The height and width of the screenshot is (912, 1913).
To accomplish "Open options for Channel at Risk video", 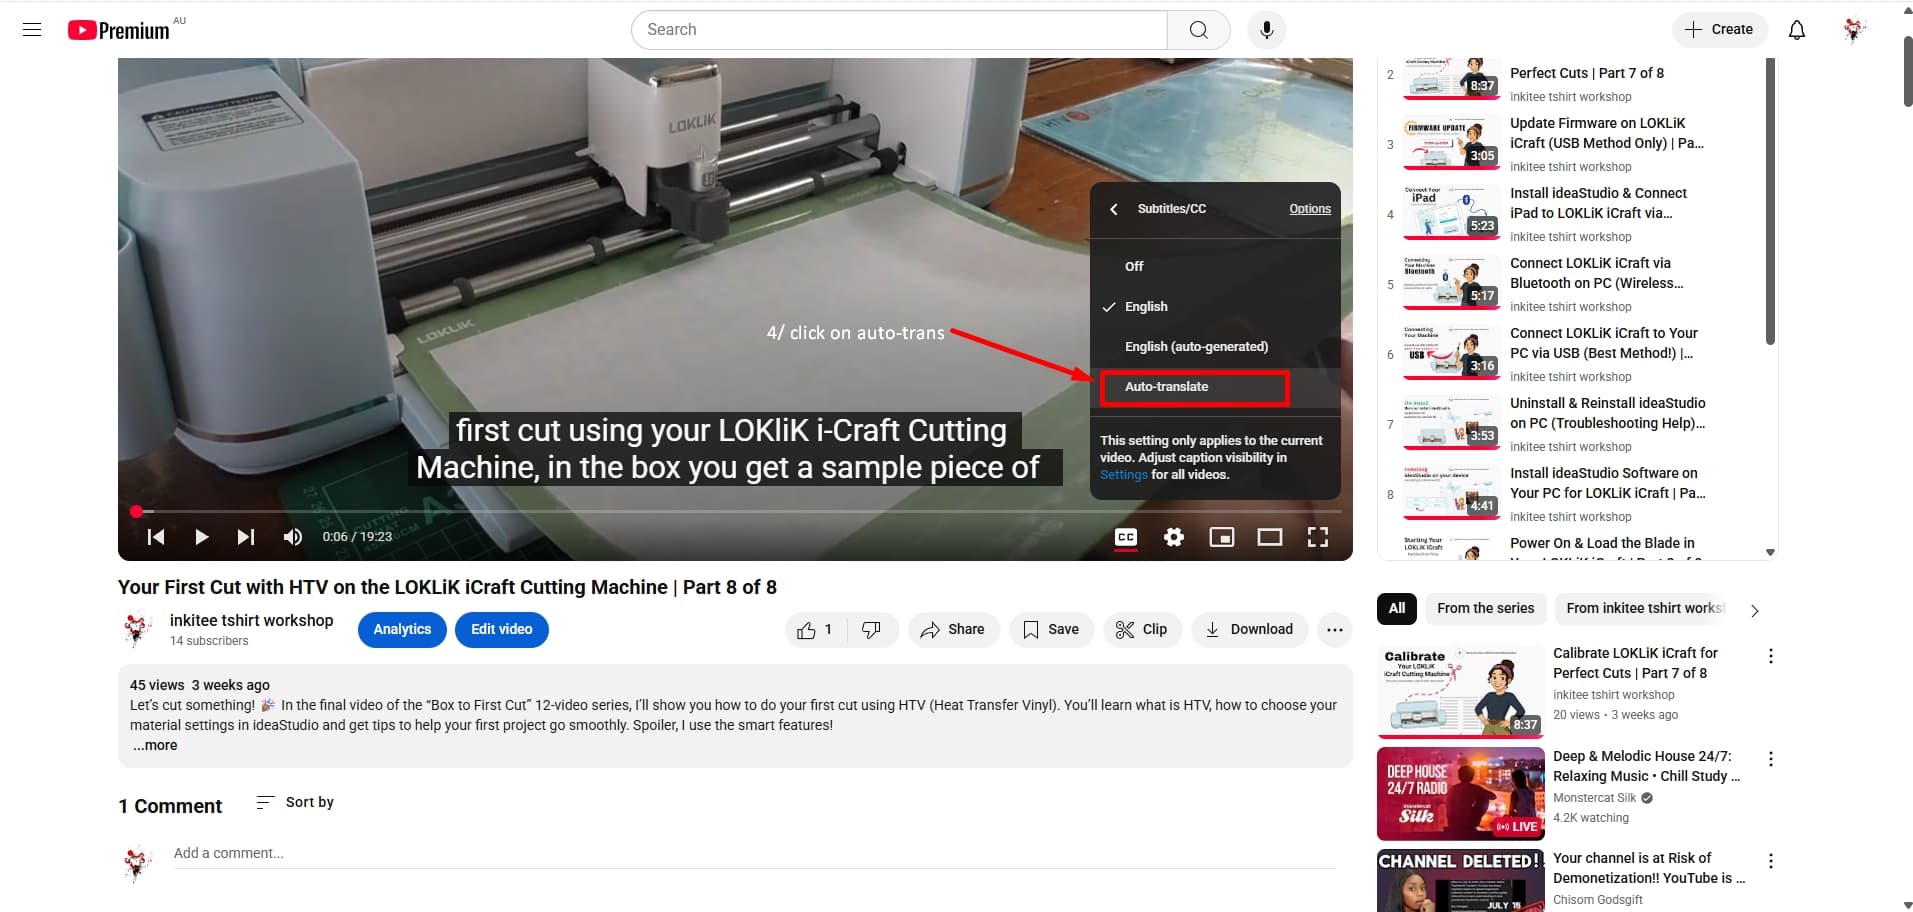I will 1770,862.
